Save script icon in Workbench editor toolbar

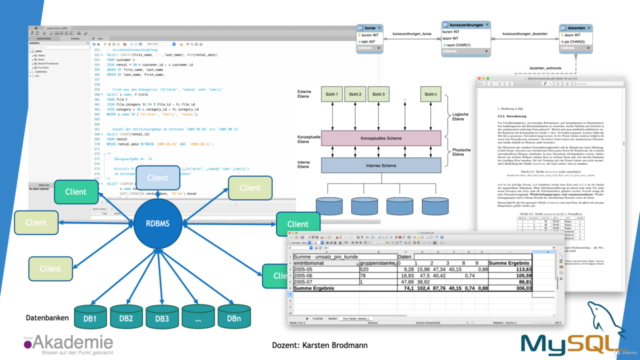pyautogui.click(x=98, y=44)
